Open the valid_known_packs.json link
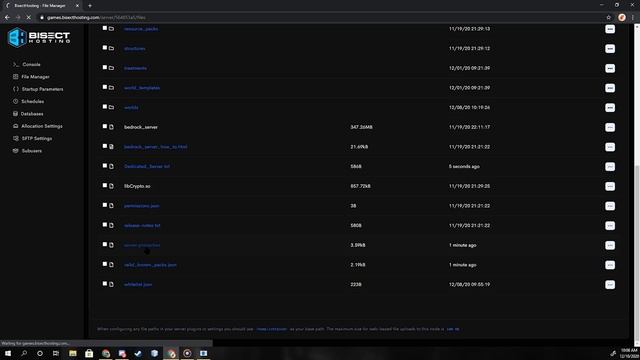 [150, 265]
